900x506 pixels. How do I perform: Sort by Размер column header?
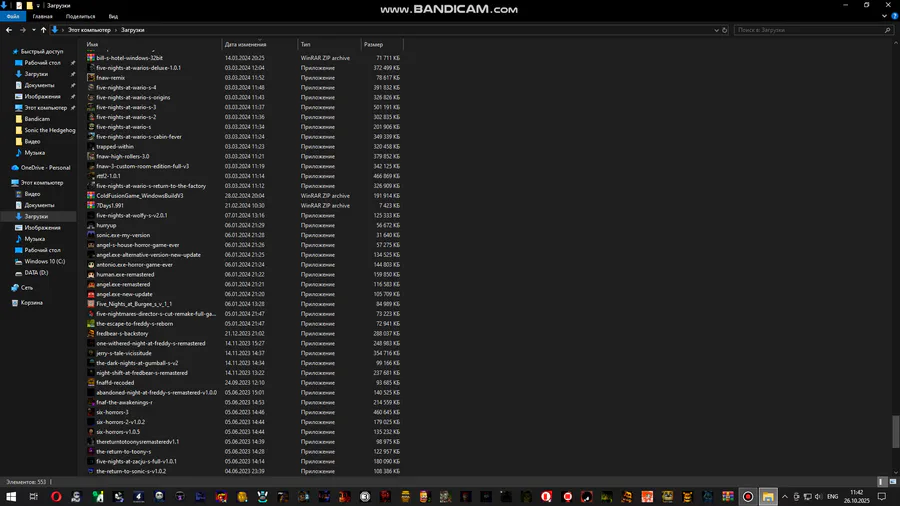(x=382, y=44)
